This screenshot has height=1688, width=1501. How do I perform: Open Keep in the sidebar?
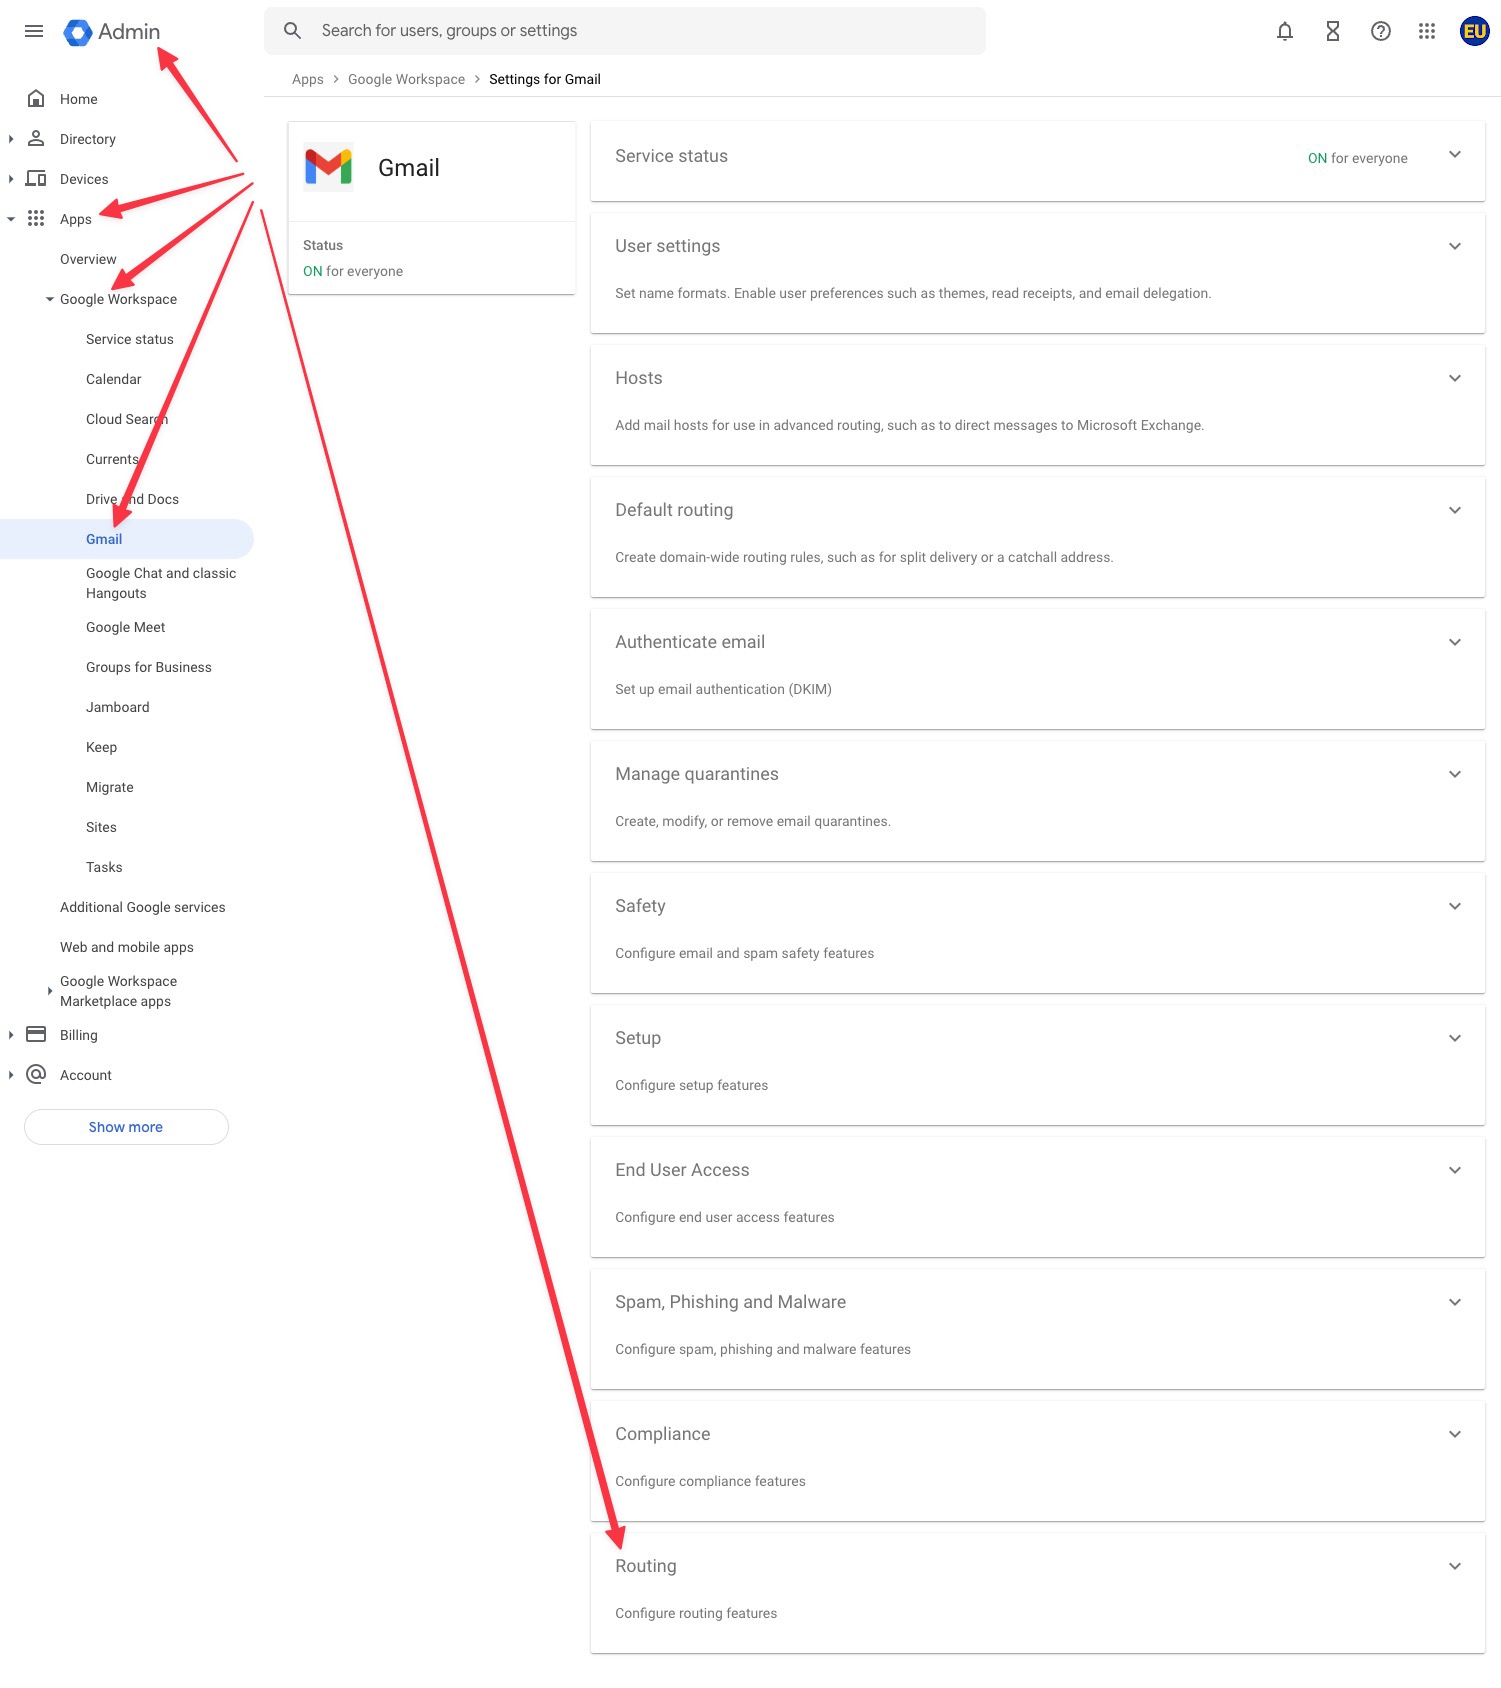(x=102, y=747)
